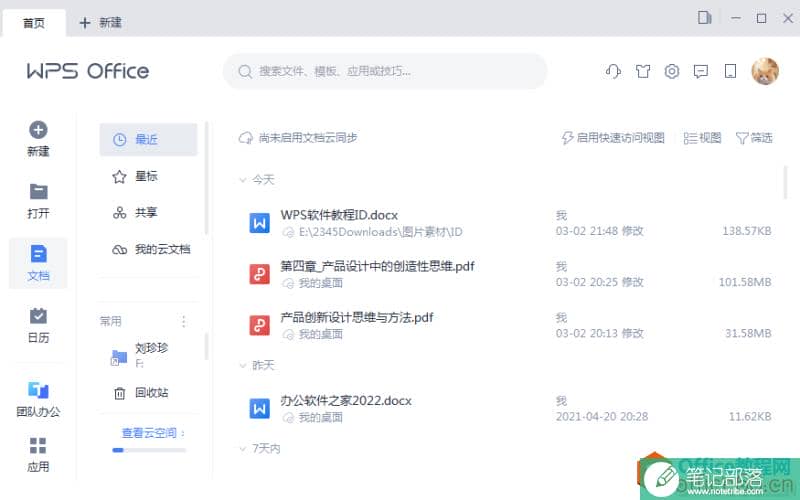Click the 2021-04-20 20:28 timestamp

tap(602, 416)
